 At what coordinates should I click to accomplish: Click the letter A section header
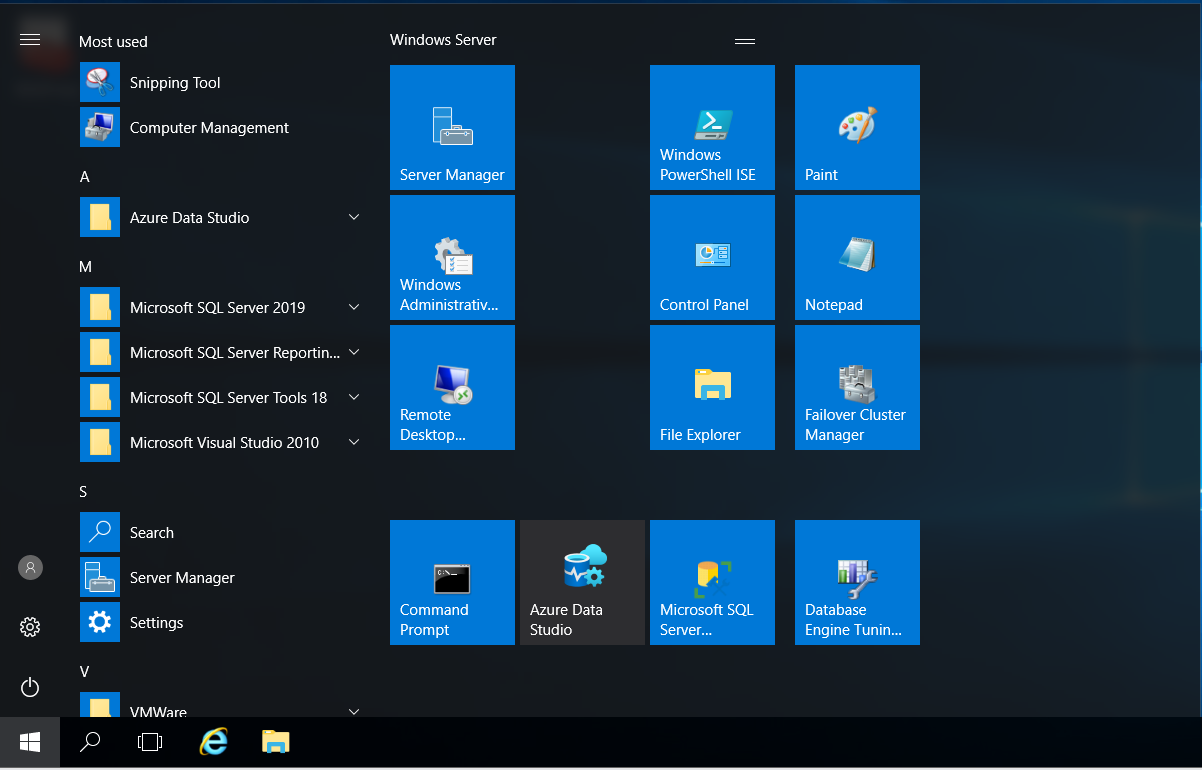click(85, 177)
